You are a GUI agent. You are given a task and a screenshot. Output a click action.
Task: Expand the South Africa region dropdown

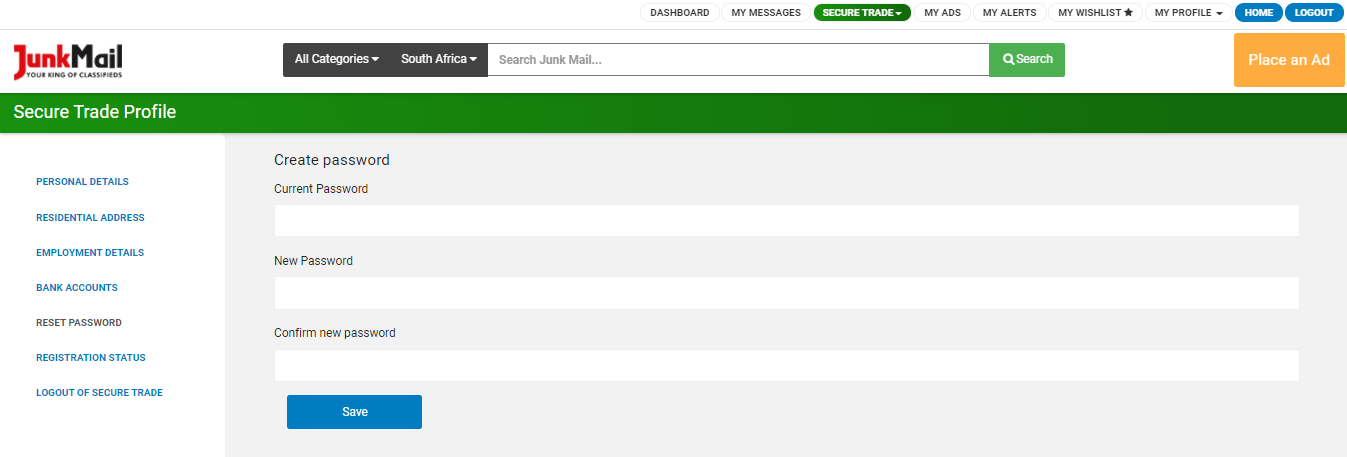pyautogui.click(x=438, y=60)
